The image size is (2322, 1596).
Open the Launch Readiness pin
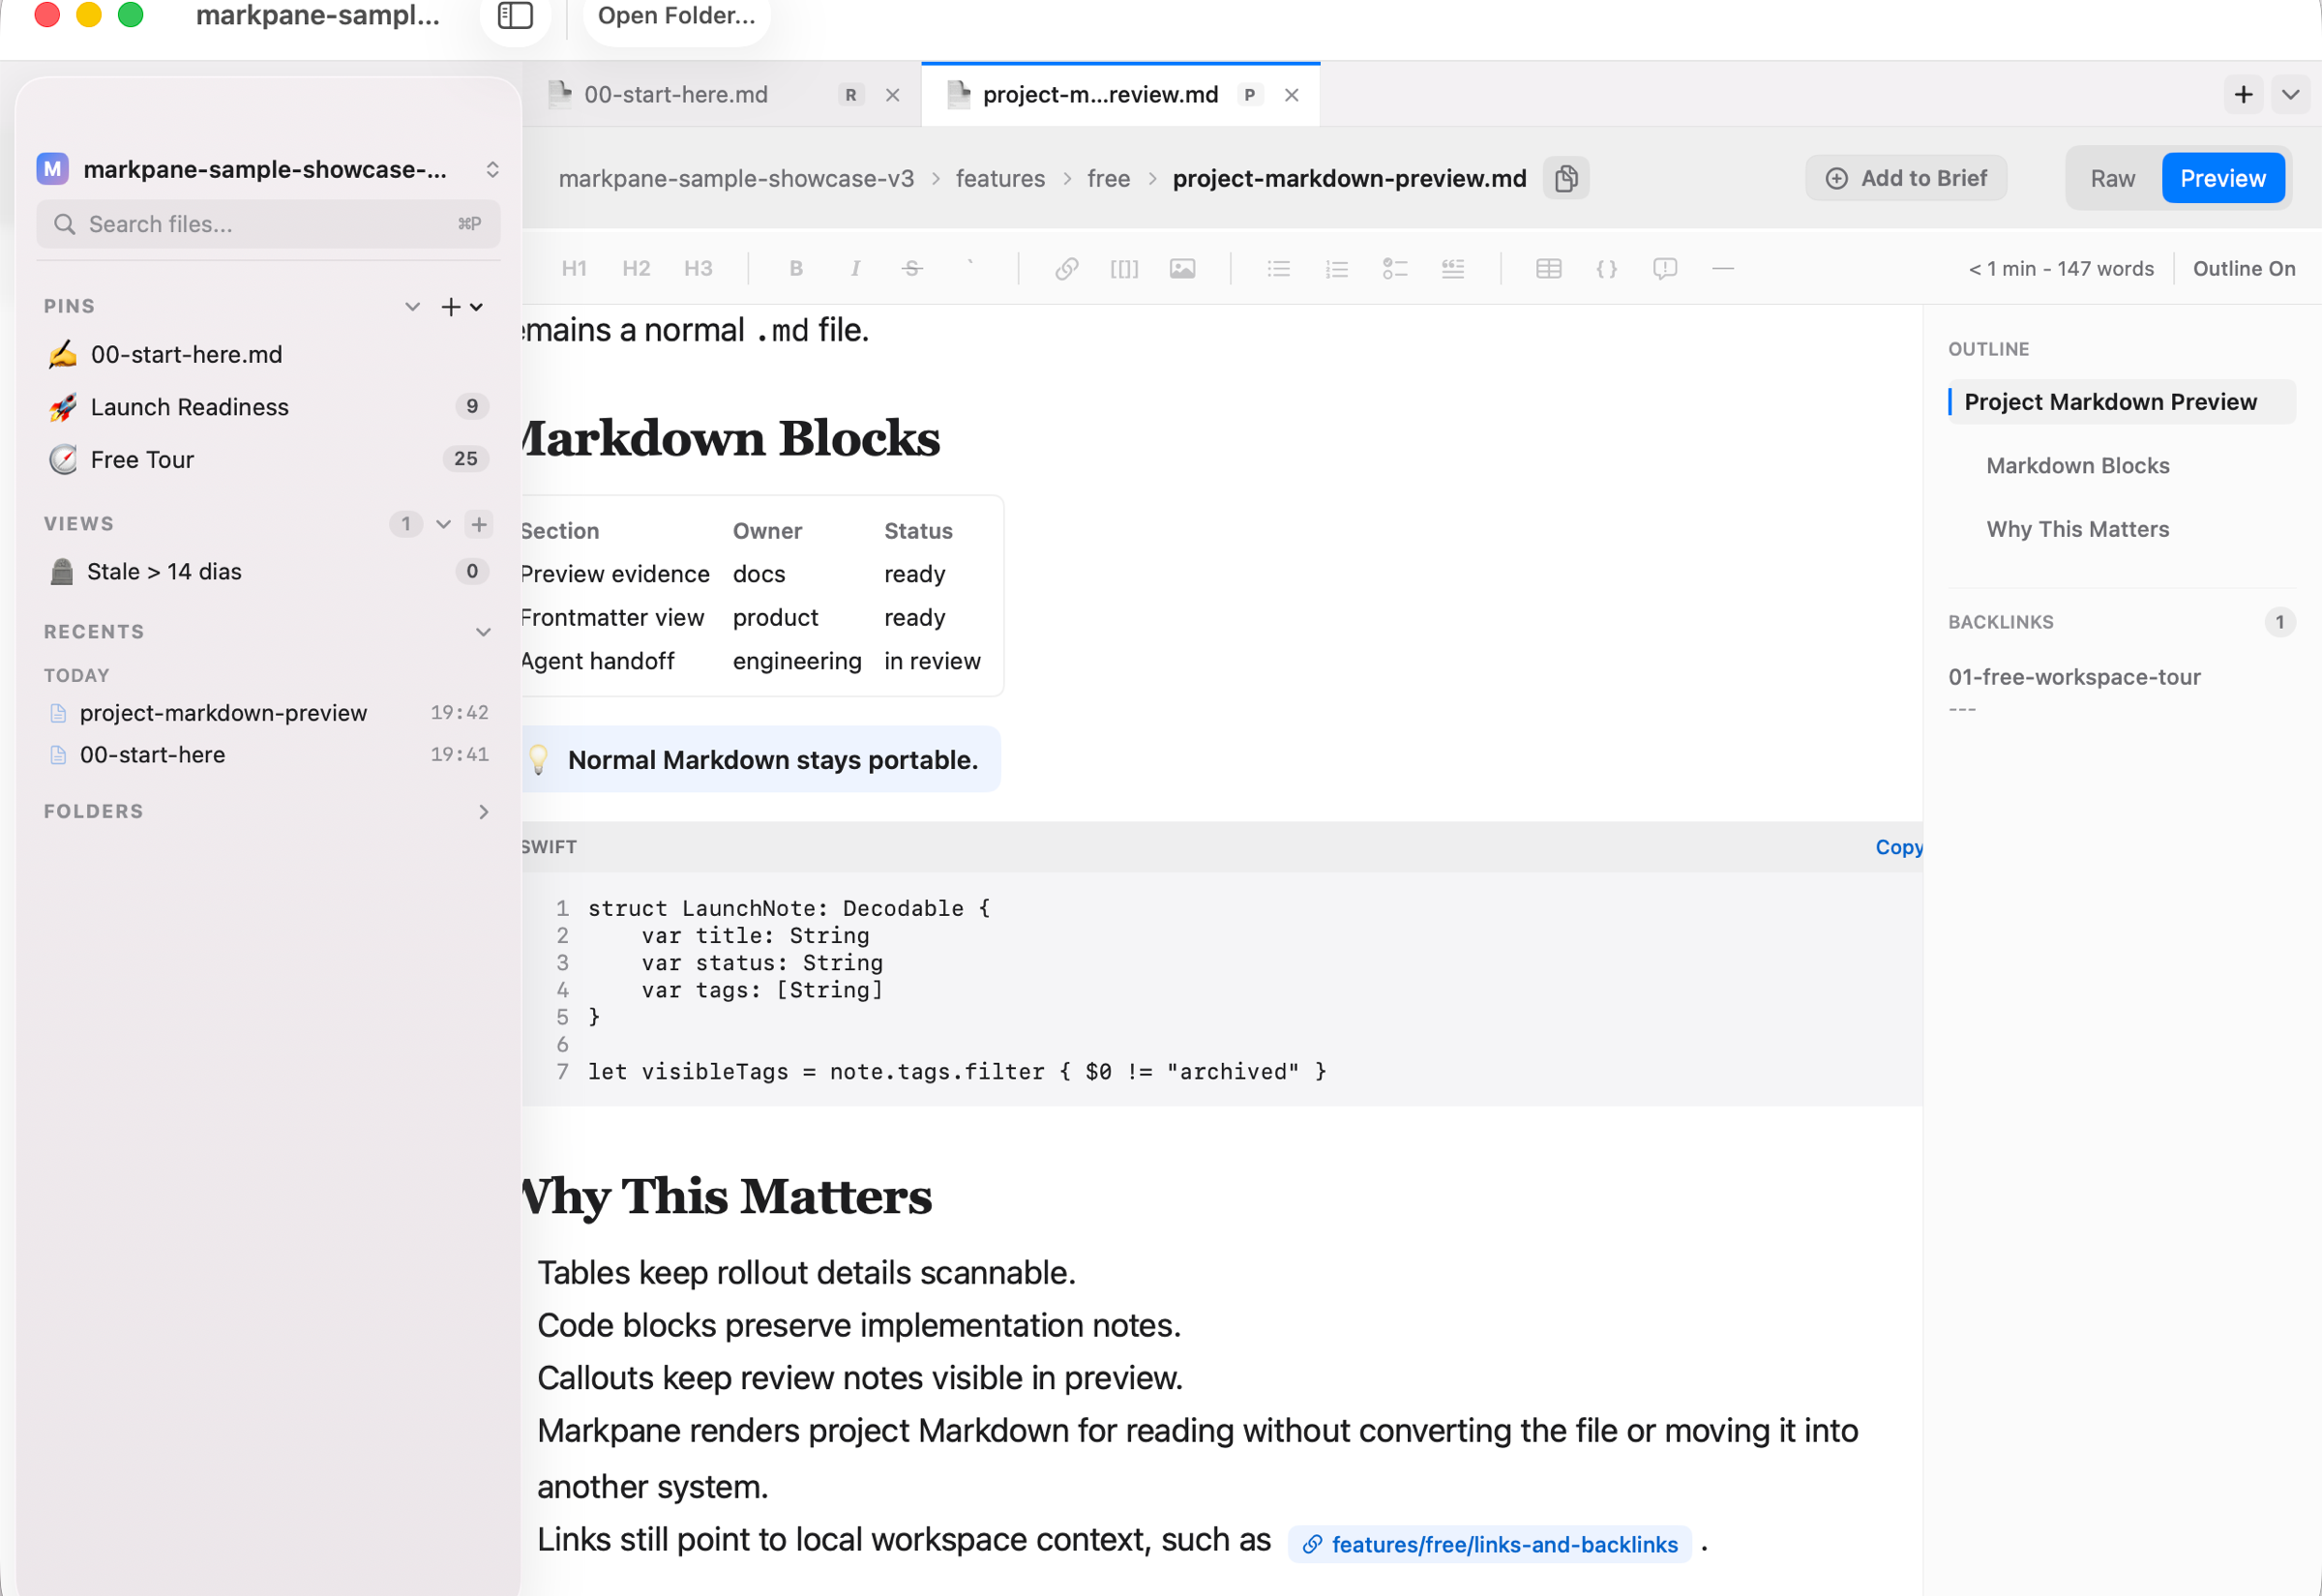(x=268, y=407)
